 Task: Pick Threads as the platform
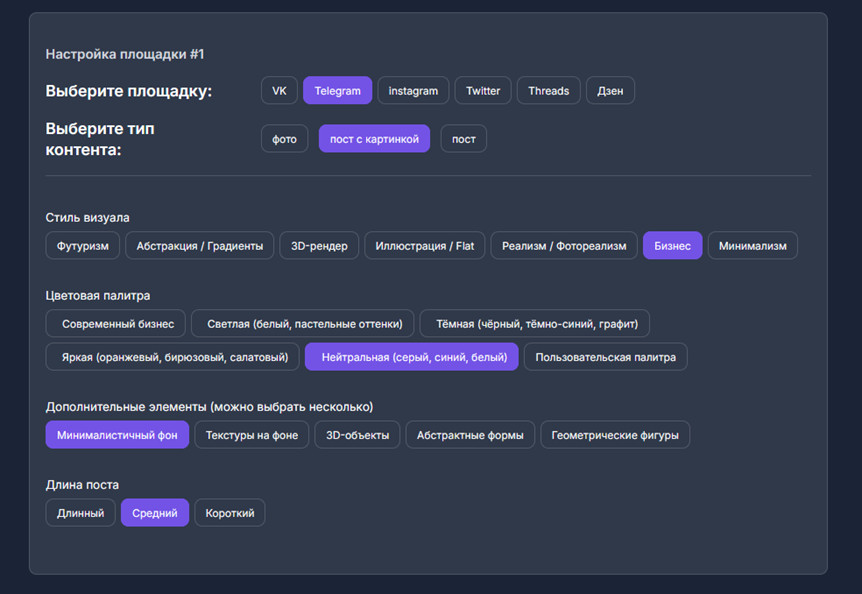point(548,91)
